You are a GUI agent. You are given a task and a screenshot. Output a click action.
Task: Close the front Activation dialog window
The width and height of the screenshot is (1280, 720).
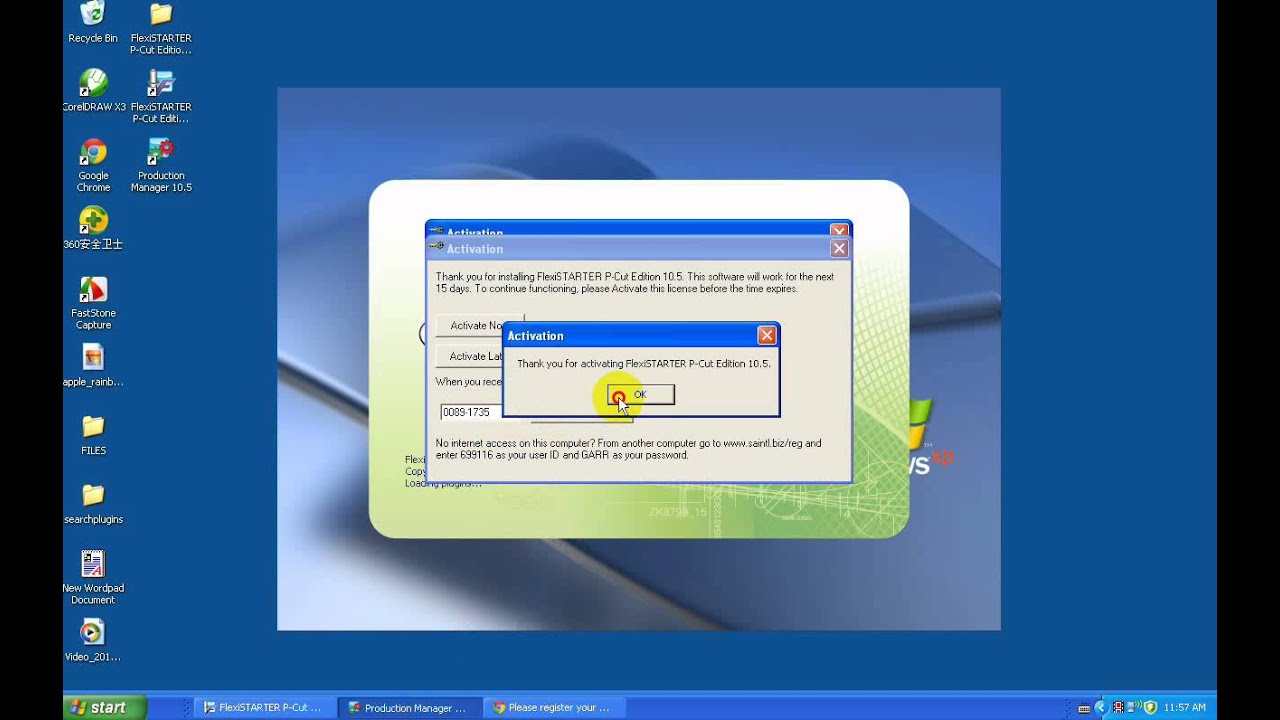point(839,249)
